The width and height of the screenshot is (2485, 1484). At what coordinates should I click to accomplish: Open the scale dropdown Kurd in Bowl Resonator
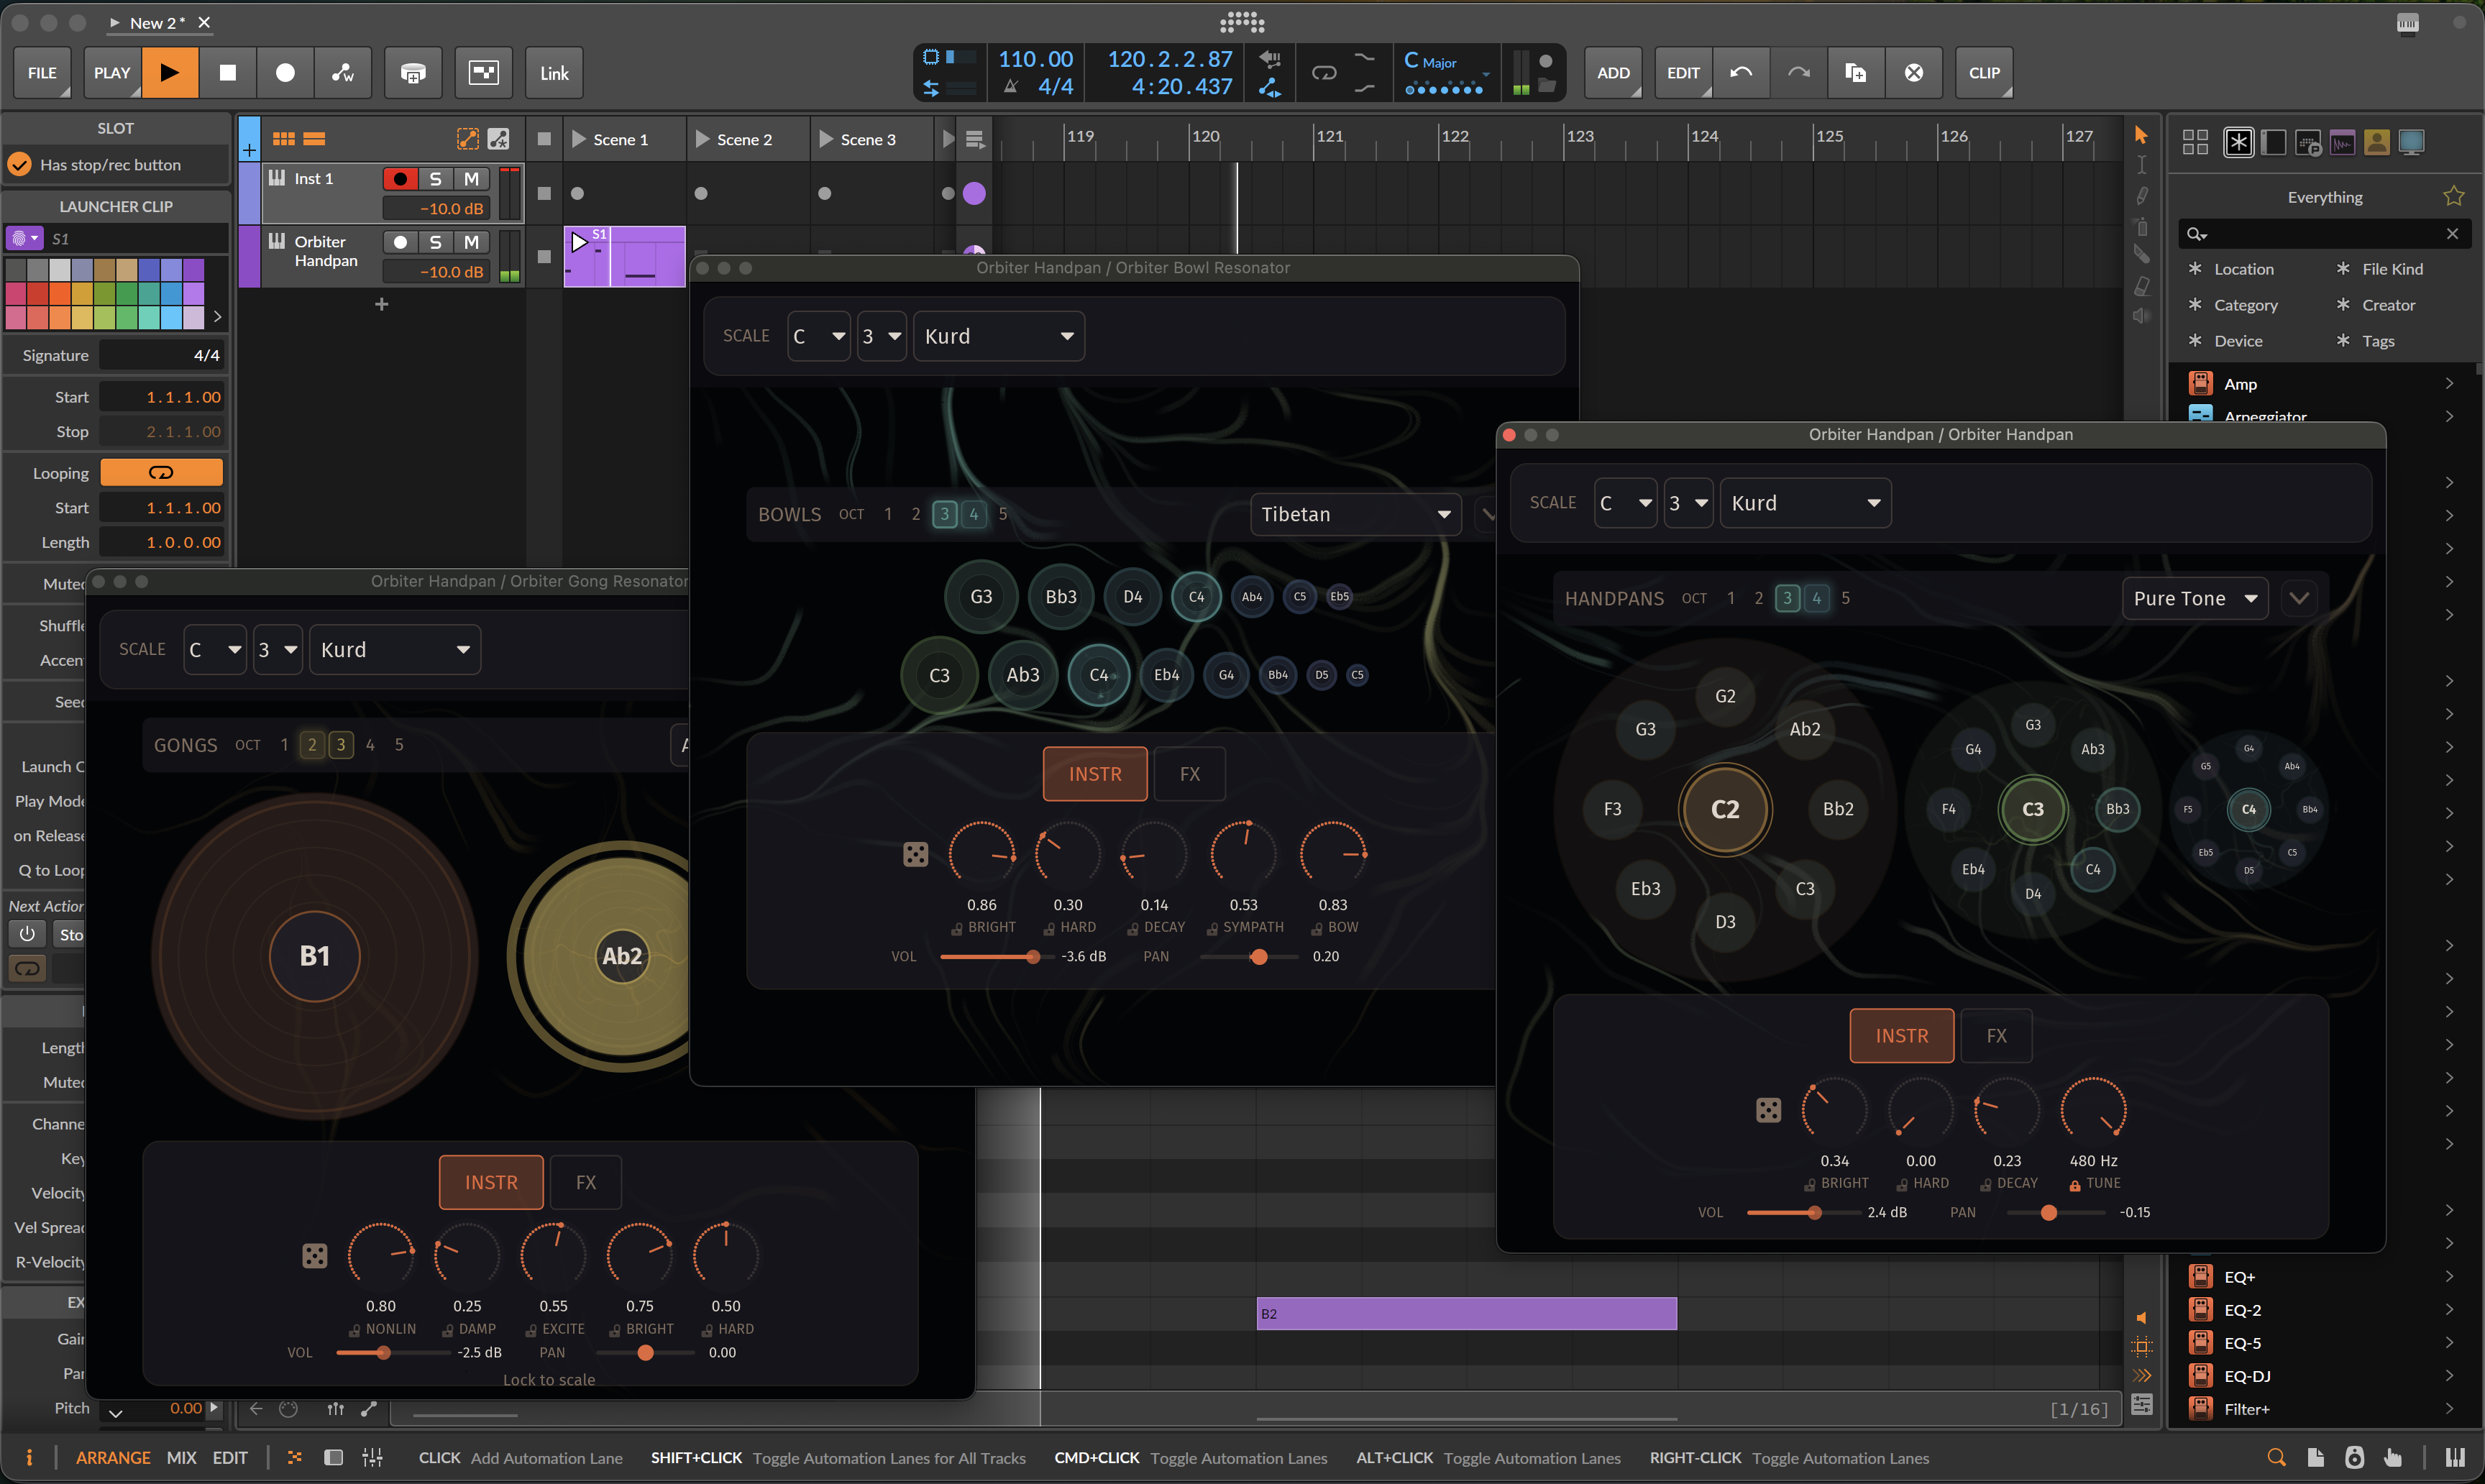(x=998, y=336)
